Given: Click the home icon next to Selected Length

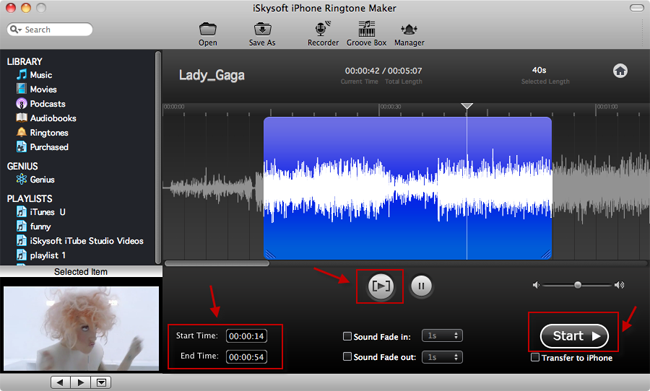Looking at the screenshot, I should (620, 71).
